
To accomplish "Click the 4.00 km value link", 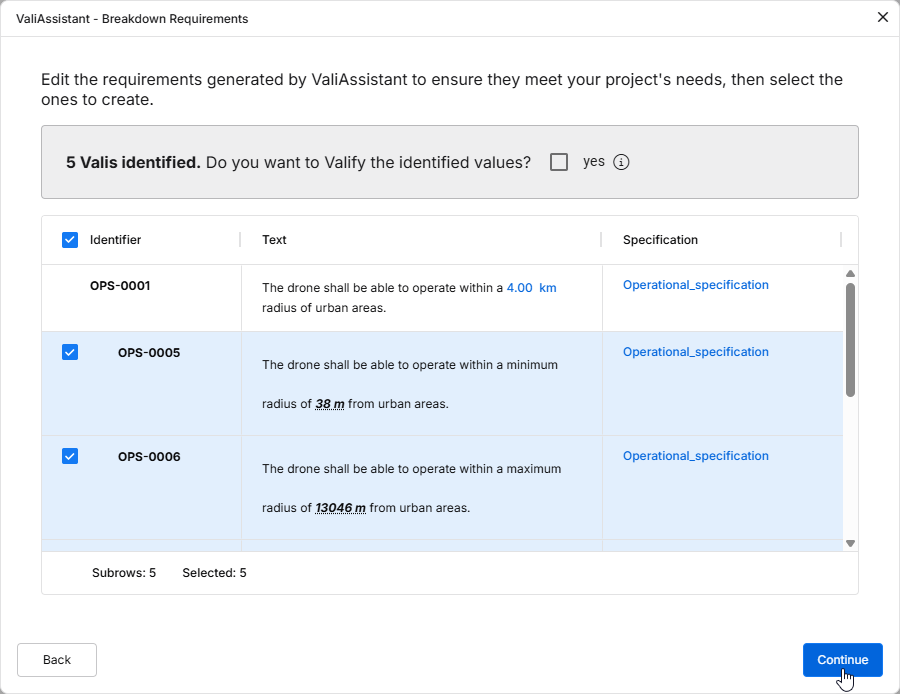I will 531,288.
